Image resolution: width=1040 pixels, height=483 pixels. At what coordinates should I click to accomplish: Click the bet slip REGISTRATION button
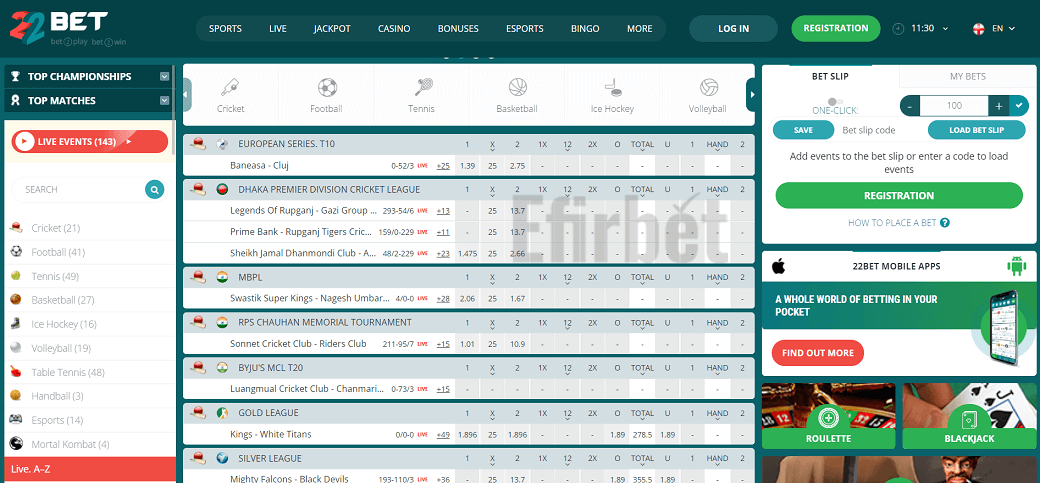(x=899, y=196)
